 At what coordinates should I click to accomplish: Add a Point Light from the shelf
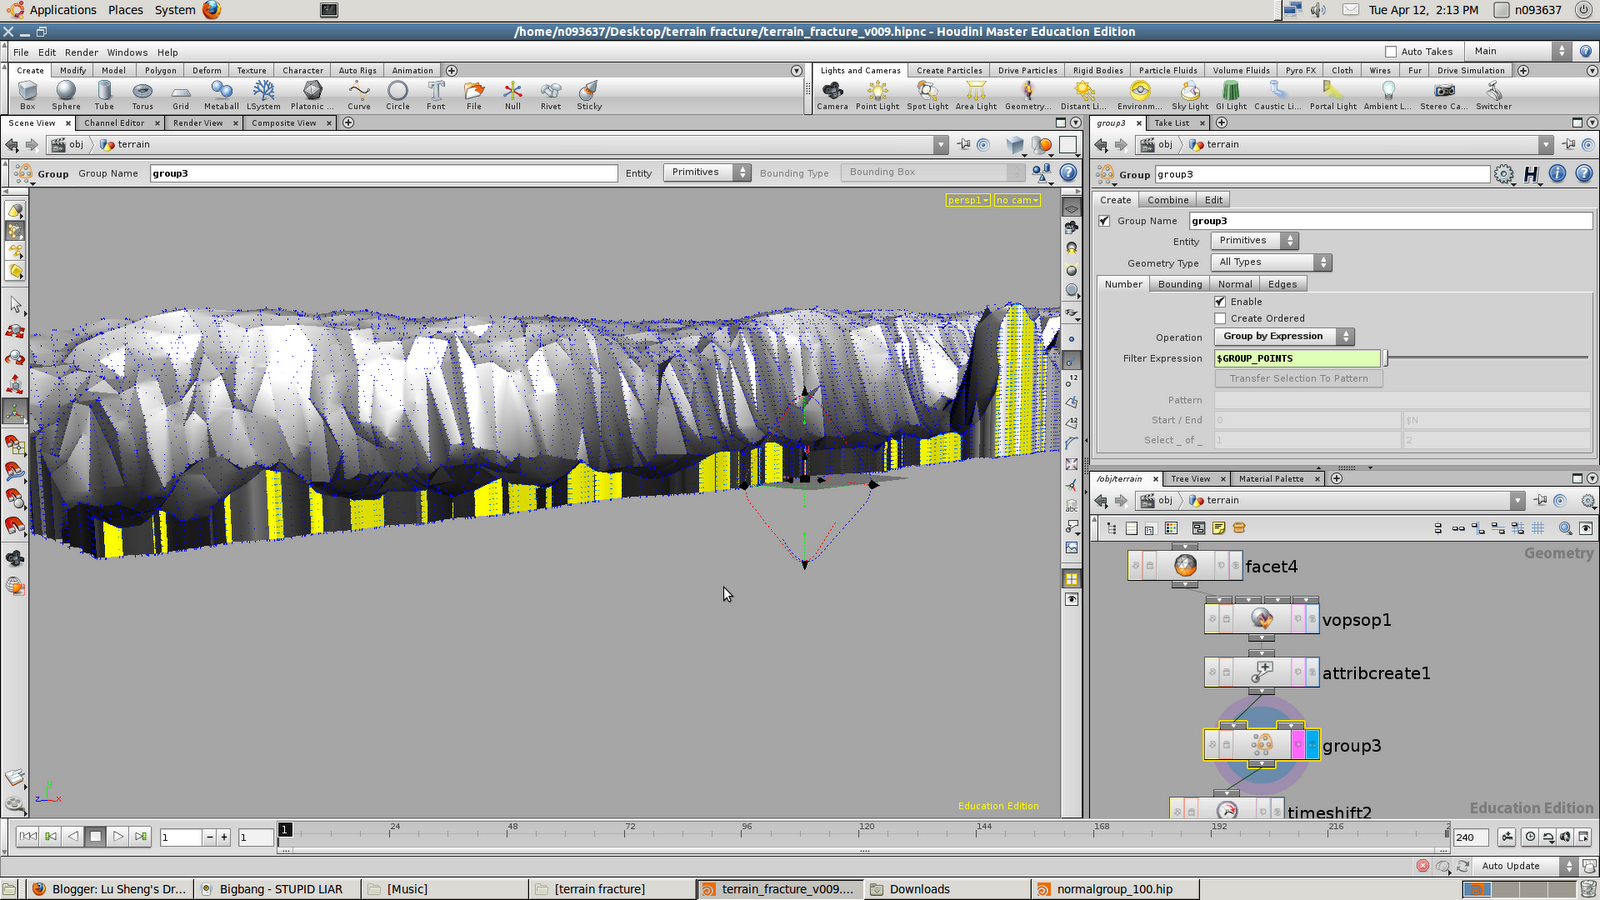click(x=877, y=95)
